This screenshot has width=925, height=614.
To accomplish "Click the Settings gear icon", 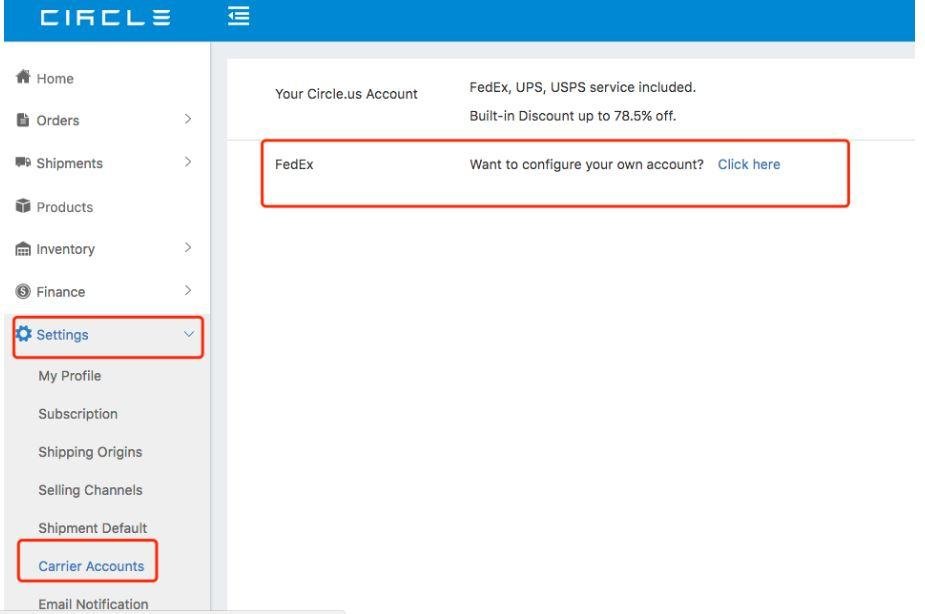I will [x=24, y=335].
